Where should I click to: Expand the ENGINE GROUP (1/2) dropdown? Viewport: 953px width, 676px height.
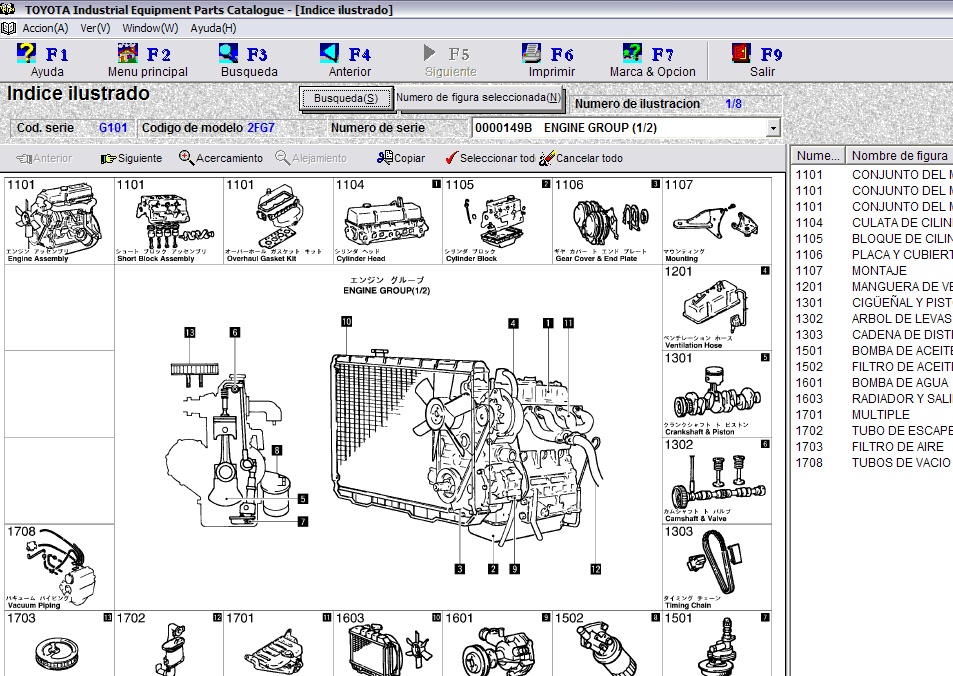[773, 128]
